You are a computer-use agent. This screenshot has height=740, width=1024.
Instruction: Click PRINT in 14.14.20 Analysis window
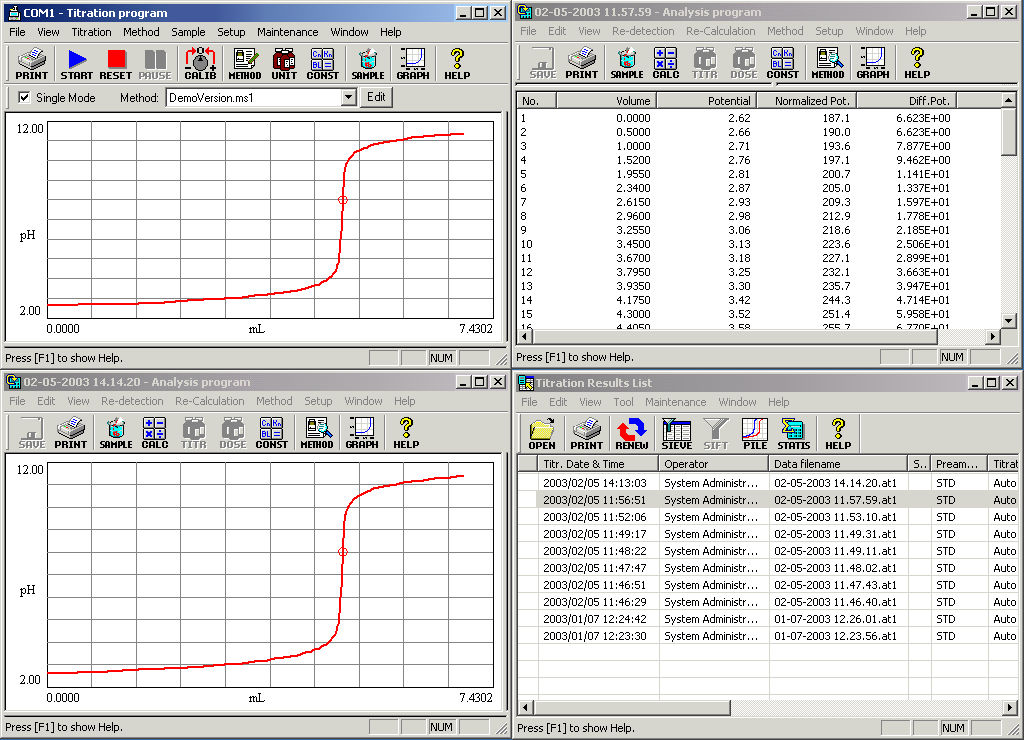(x=71, y=433)
